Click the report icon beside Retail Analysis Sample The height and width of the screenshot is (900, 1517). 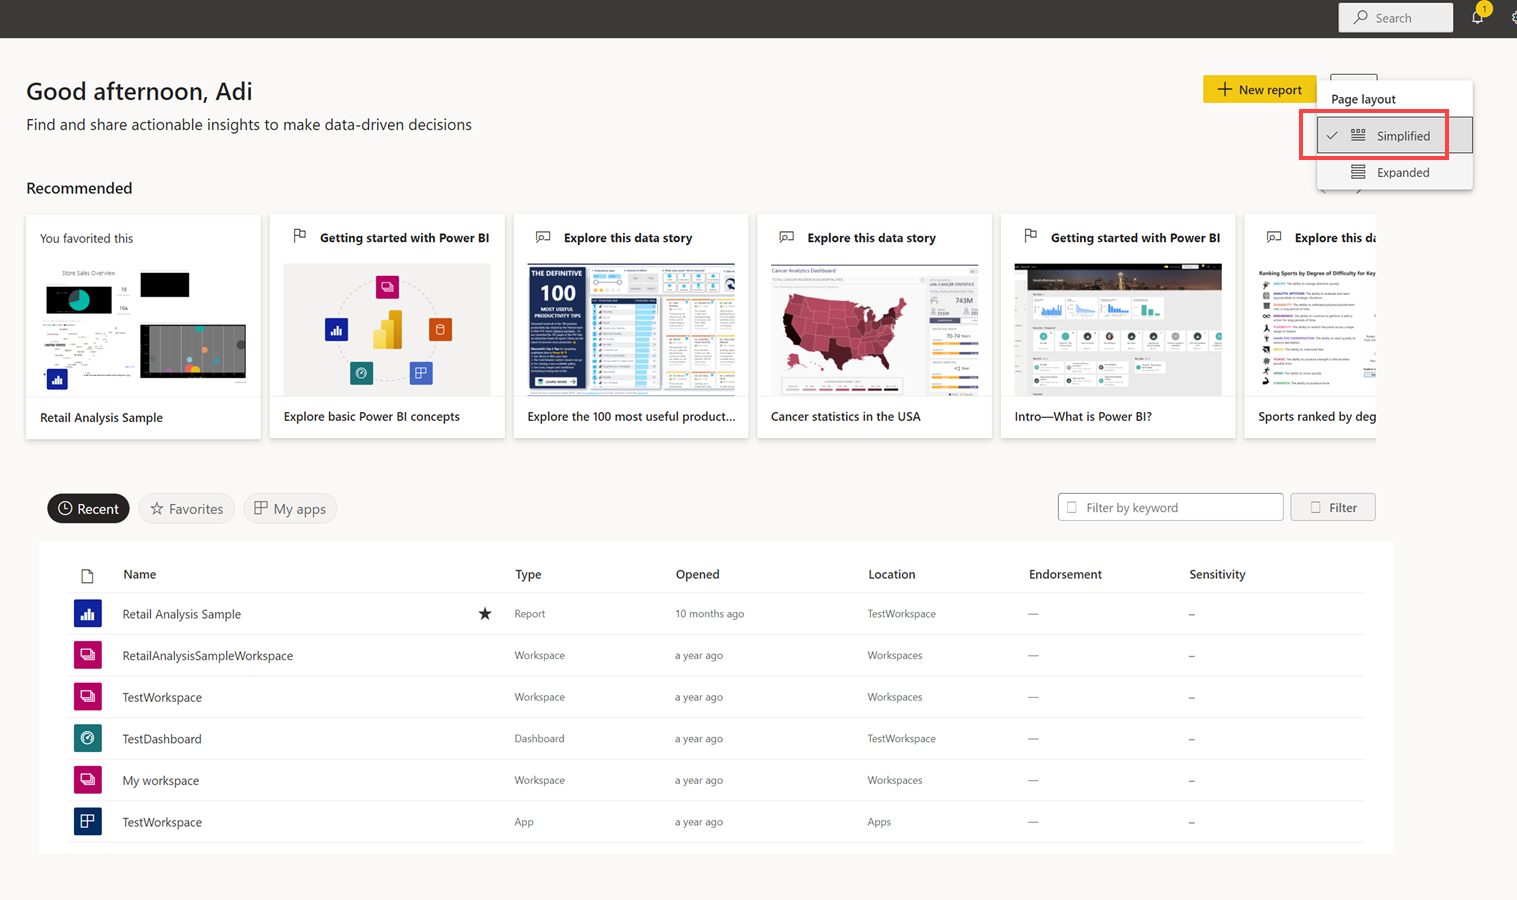88,614
